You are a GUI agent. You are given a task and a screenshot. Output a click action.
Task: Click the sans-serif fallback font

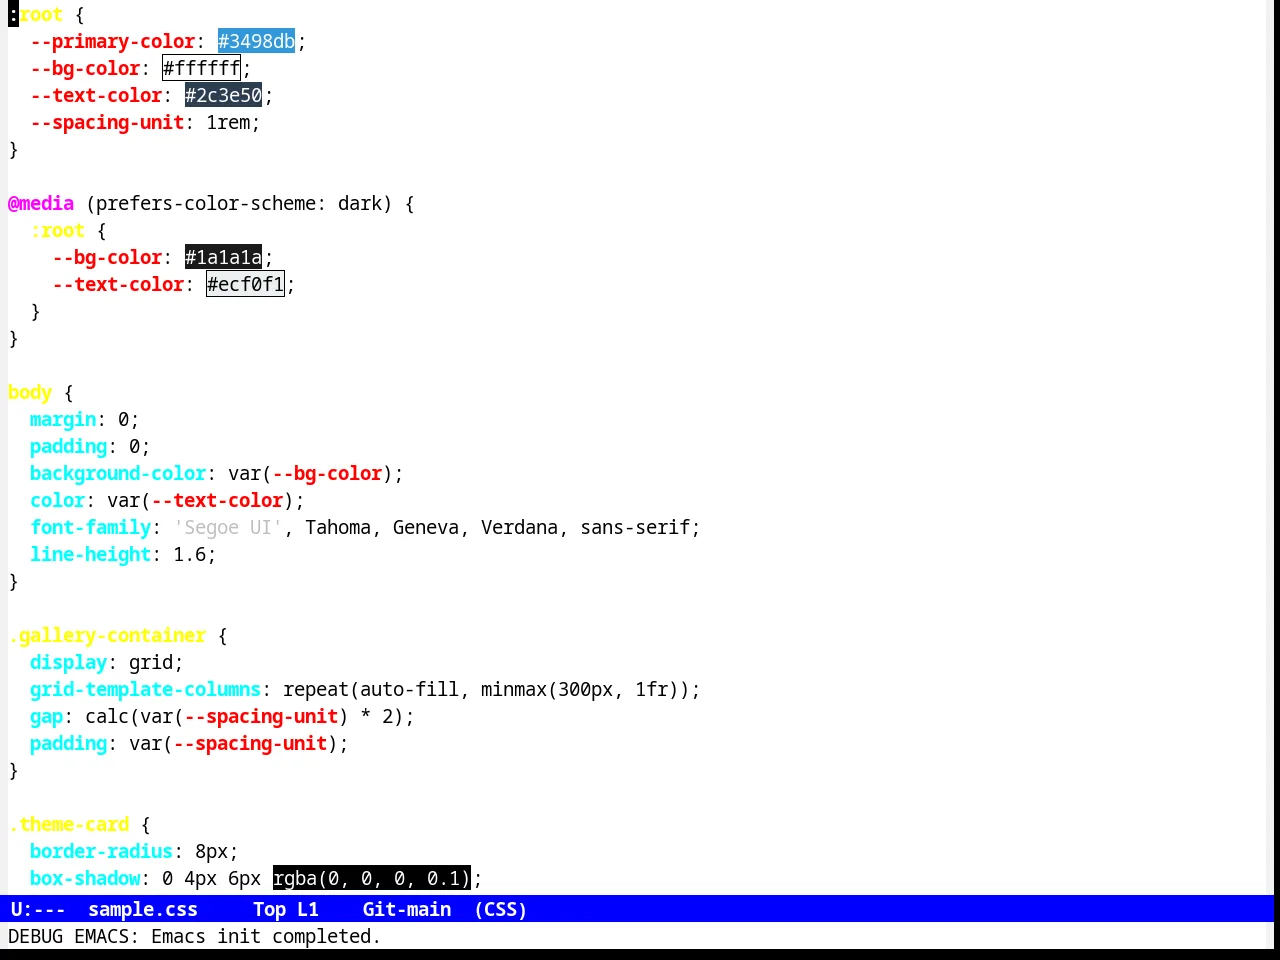(x=635, y=527)
